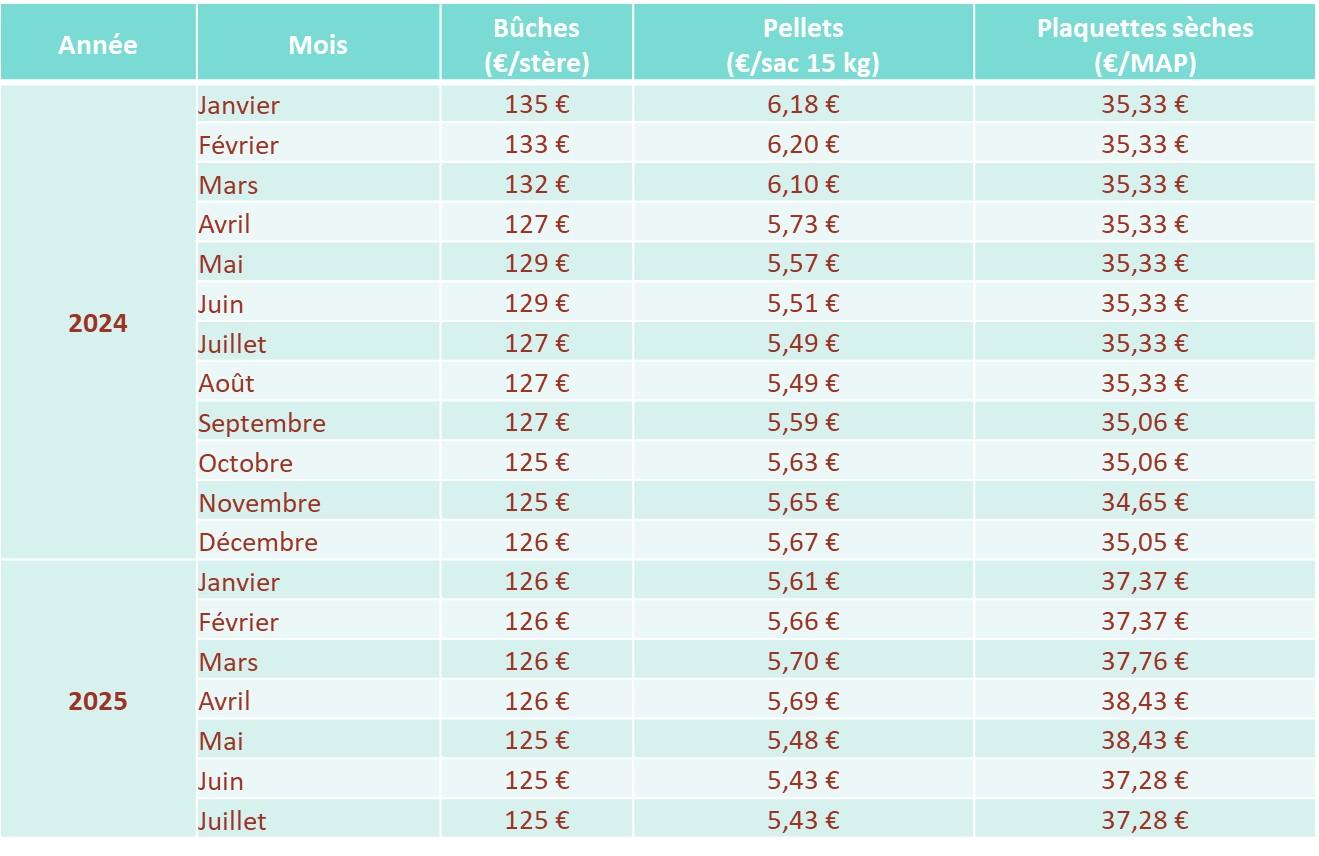
Task: Click the Année column header
Action: coord(98,44)
